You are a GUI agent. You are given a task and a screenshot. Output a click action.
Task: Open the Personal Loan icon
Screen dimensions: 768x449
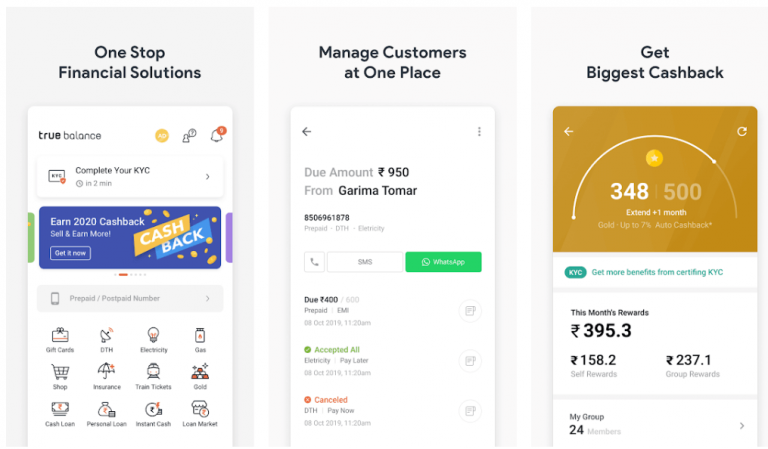[x=106, y=414]
